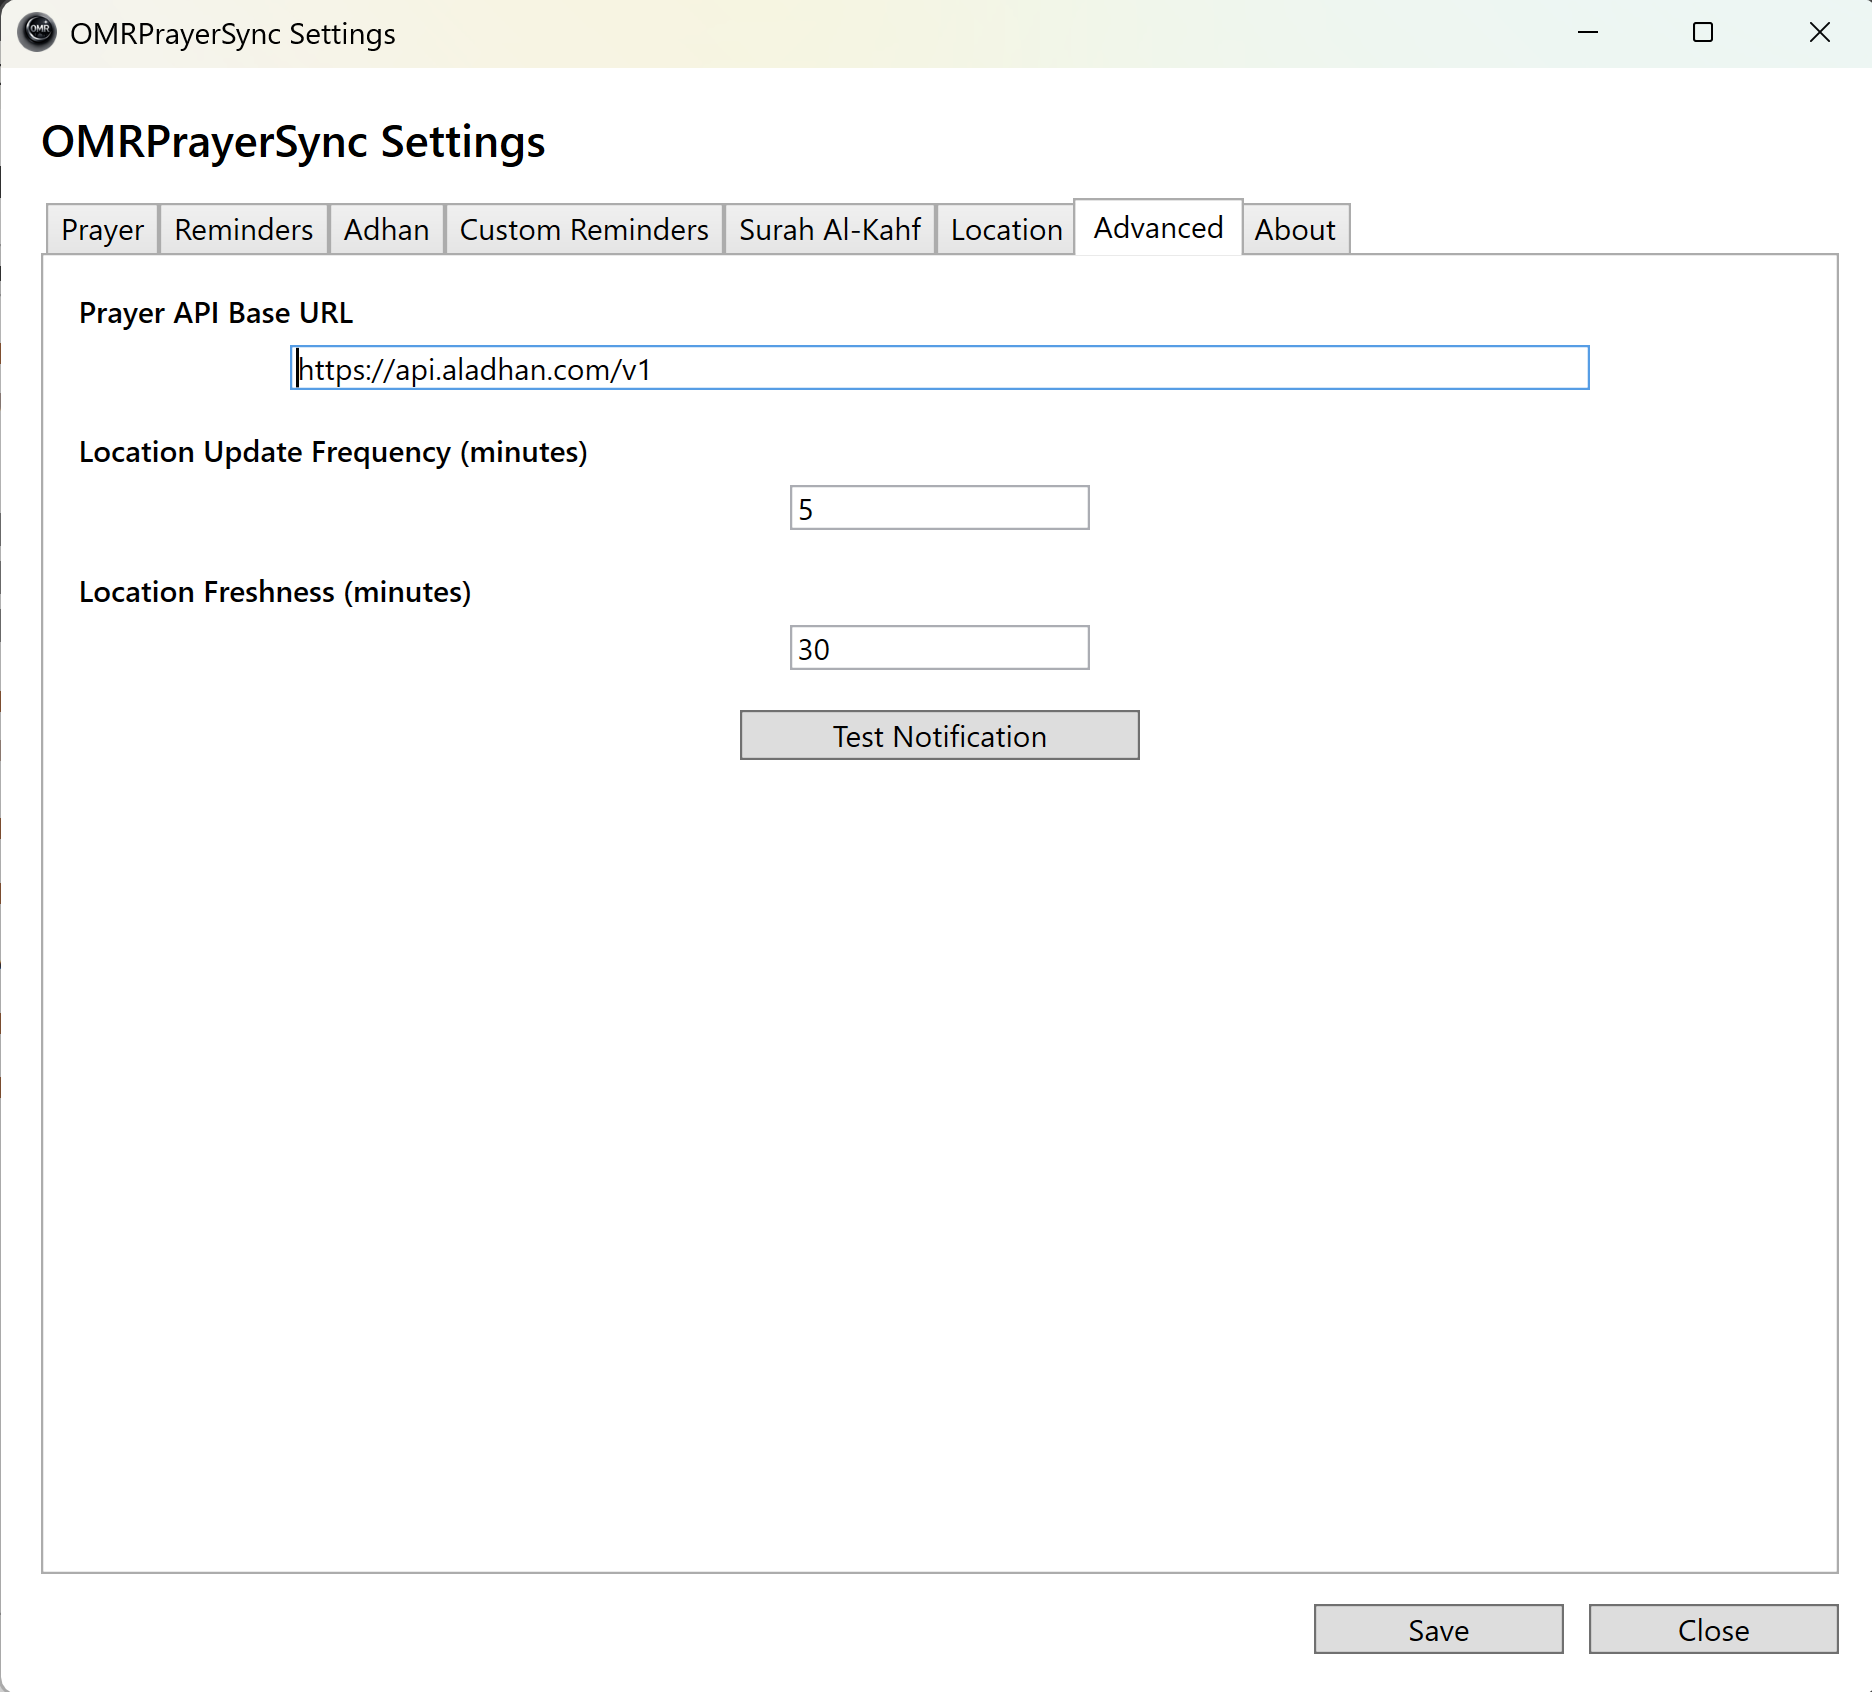Select the Advanced tab
The image size is (1872, 1692).
tap(1158, 227)
